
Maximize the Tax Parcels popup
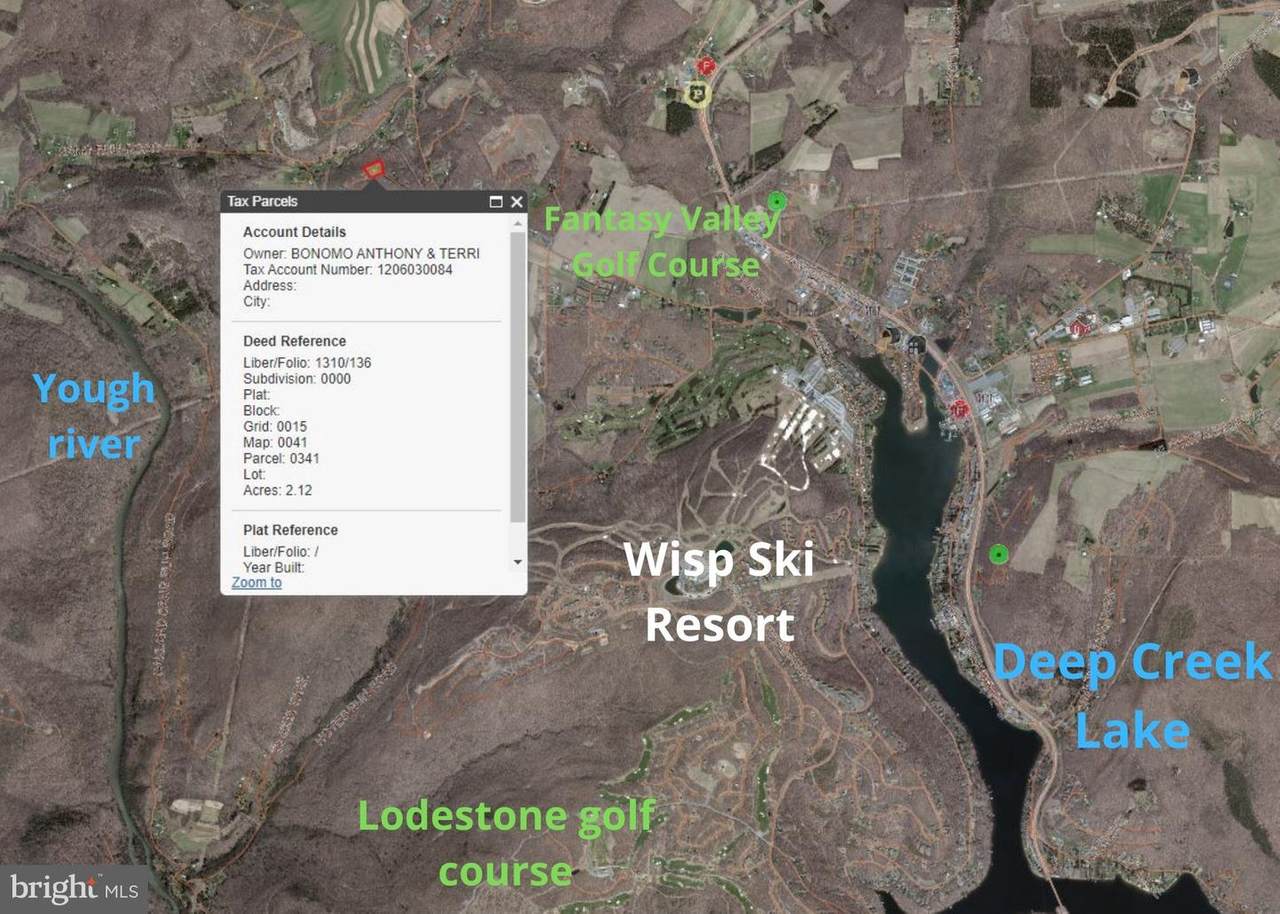496,202
